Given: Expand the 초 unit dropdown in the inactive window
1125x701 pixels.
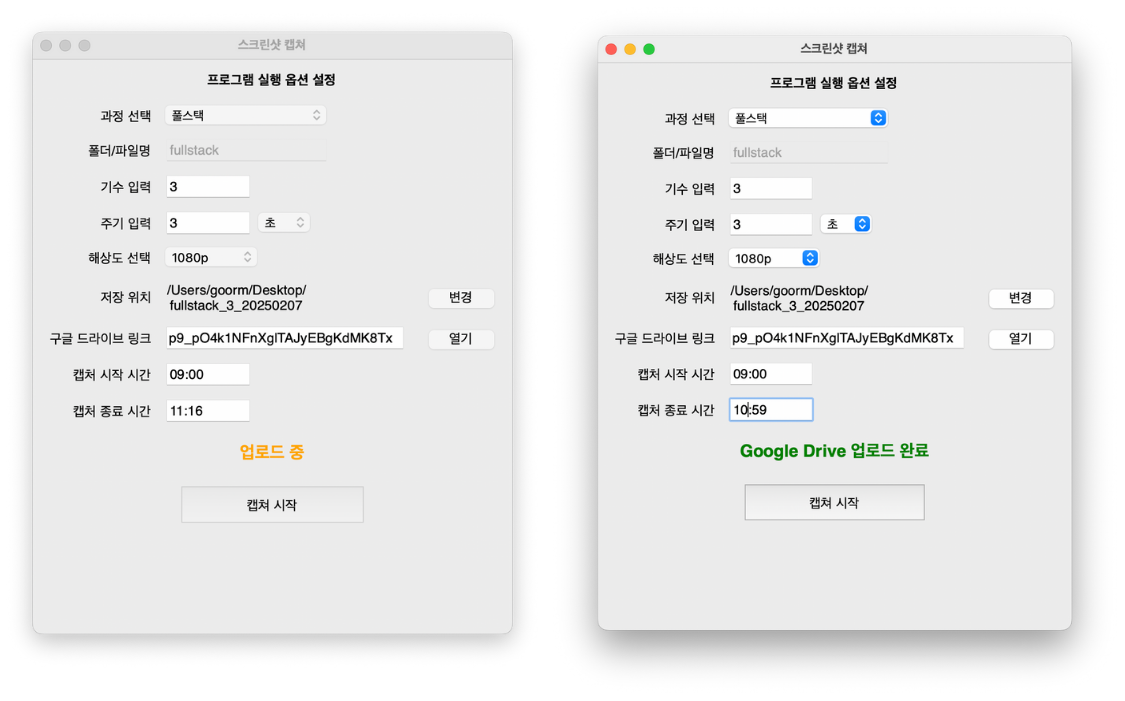Looking at the screenshot, I should coord(284,222).
